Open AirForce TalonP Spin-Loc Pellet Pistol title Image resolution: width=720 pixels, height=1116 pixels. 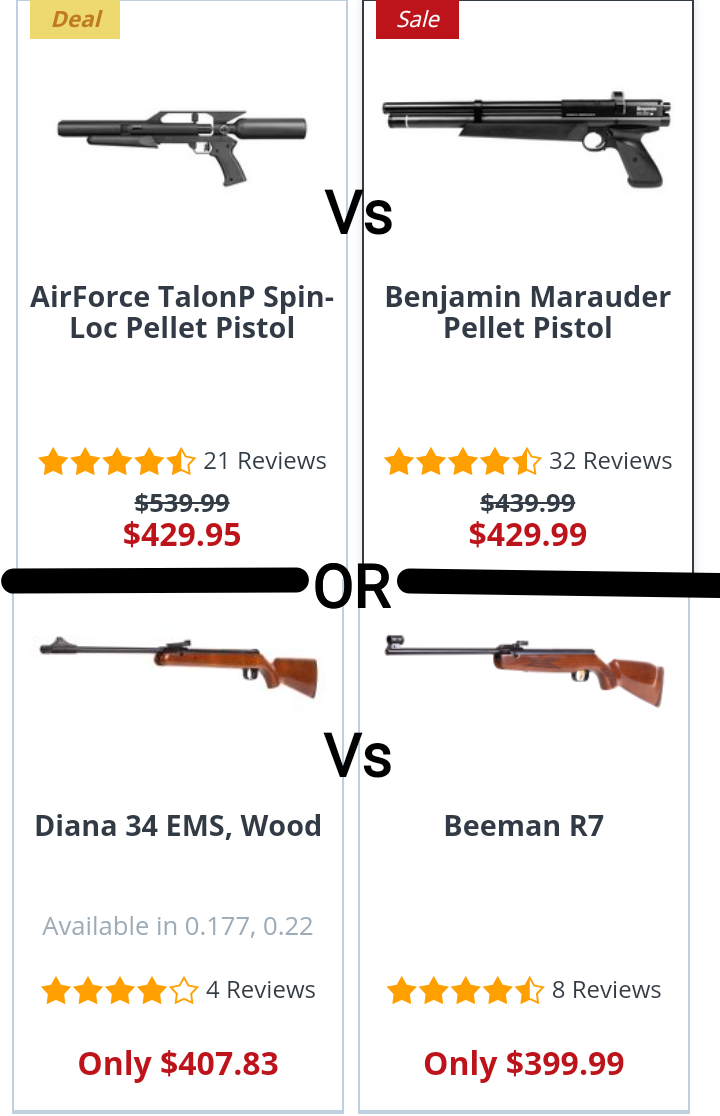point(182,312)
